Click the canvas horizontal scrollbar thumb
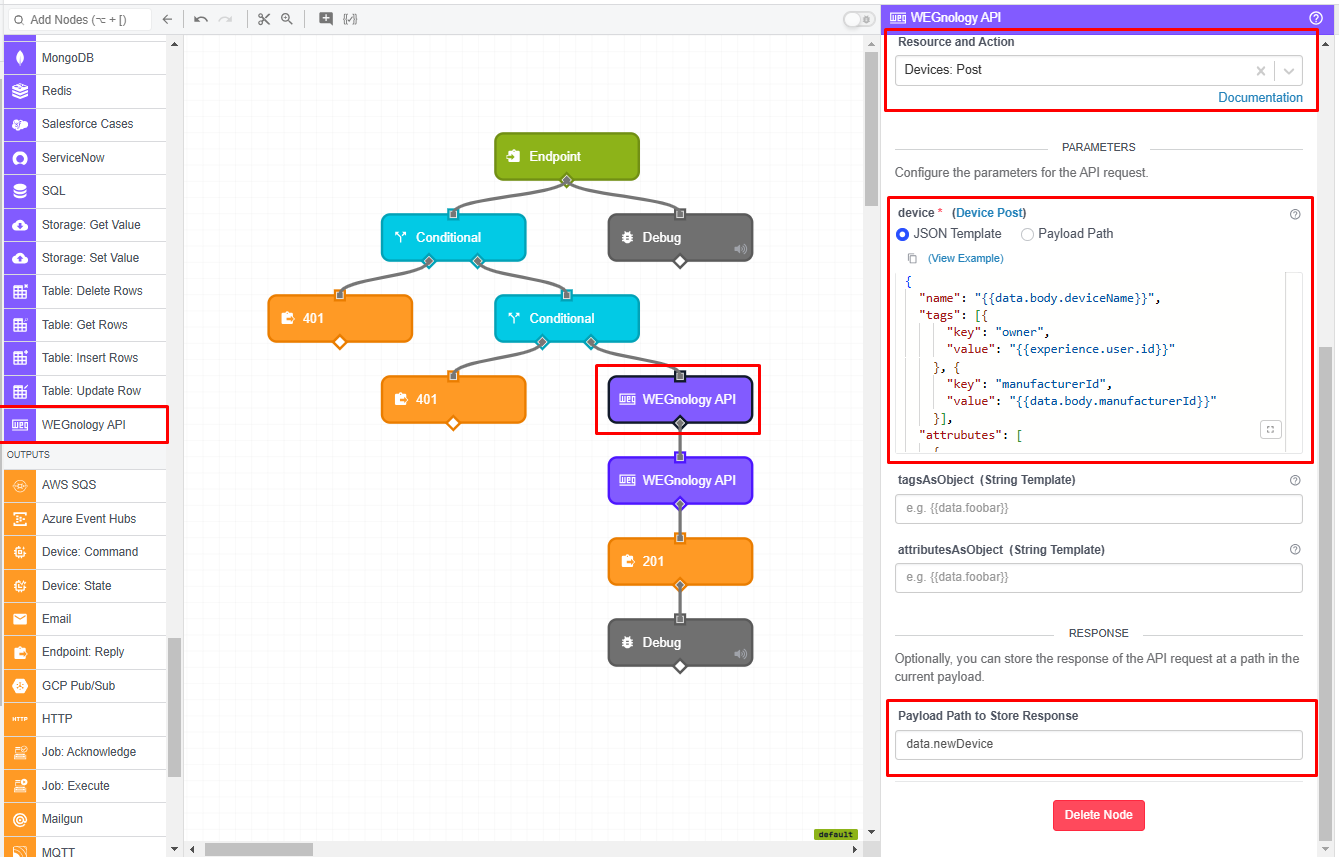1339x857 pixels. pos(259,849)
